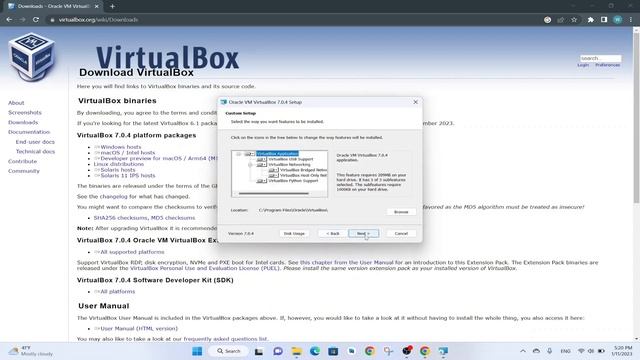Open install-option dropdown for VirtualBox USB Support
Image resolution: width=640 pixels, height=360 pixels.
tap(261, 159)
